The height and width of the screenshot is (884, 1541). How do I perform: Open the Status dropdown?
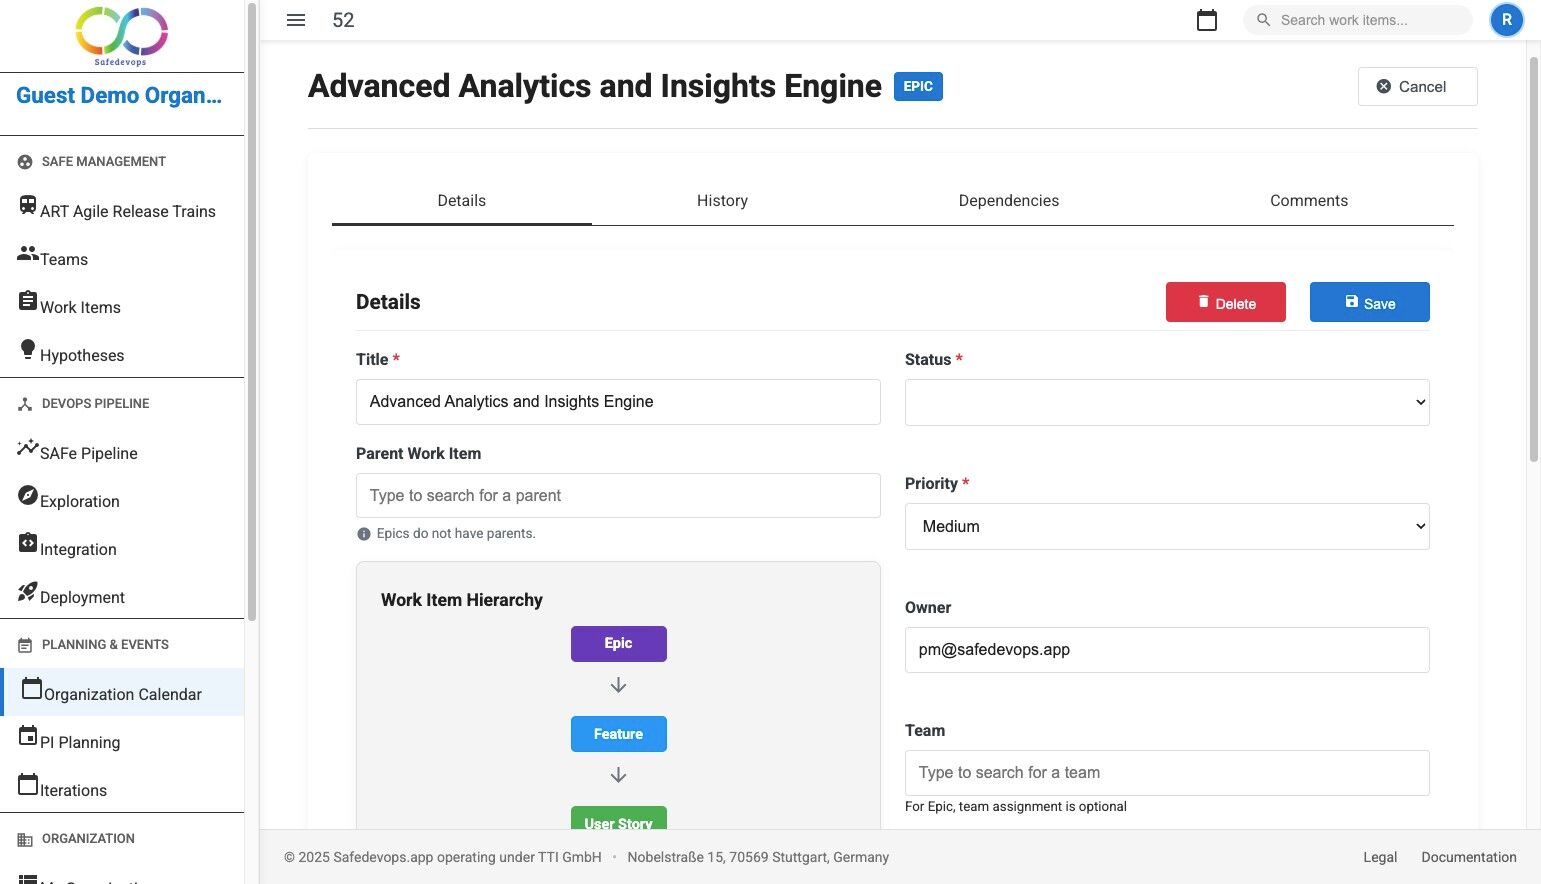pyautogui.click(x=1167, y=402)
